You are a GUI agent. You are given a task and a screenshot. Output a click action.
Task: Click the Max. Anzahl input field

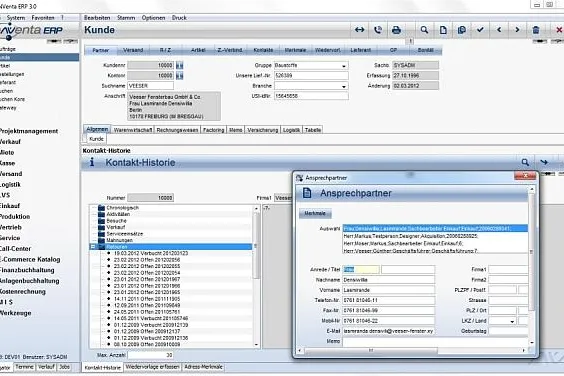(x=150, y=355)
